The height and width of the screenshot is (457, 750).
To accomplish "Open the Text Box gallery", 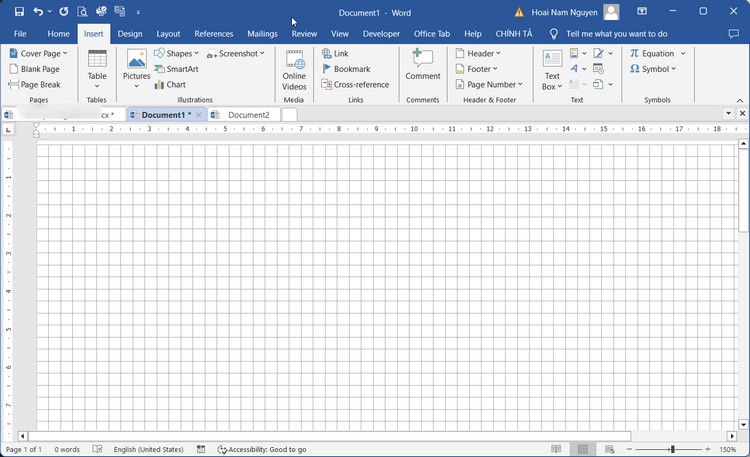I will click(552, 70).
